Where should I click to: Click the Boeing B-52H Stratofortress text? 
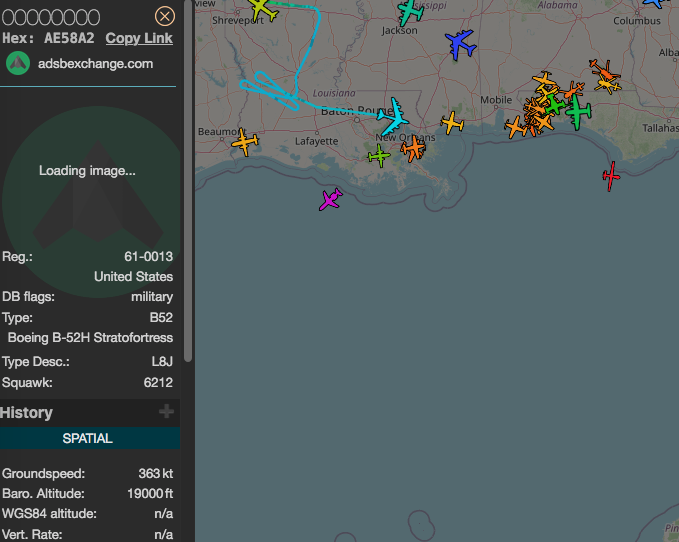pos(90,337)
